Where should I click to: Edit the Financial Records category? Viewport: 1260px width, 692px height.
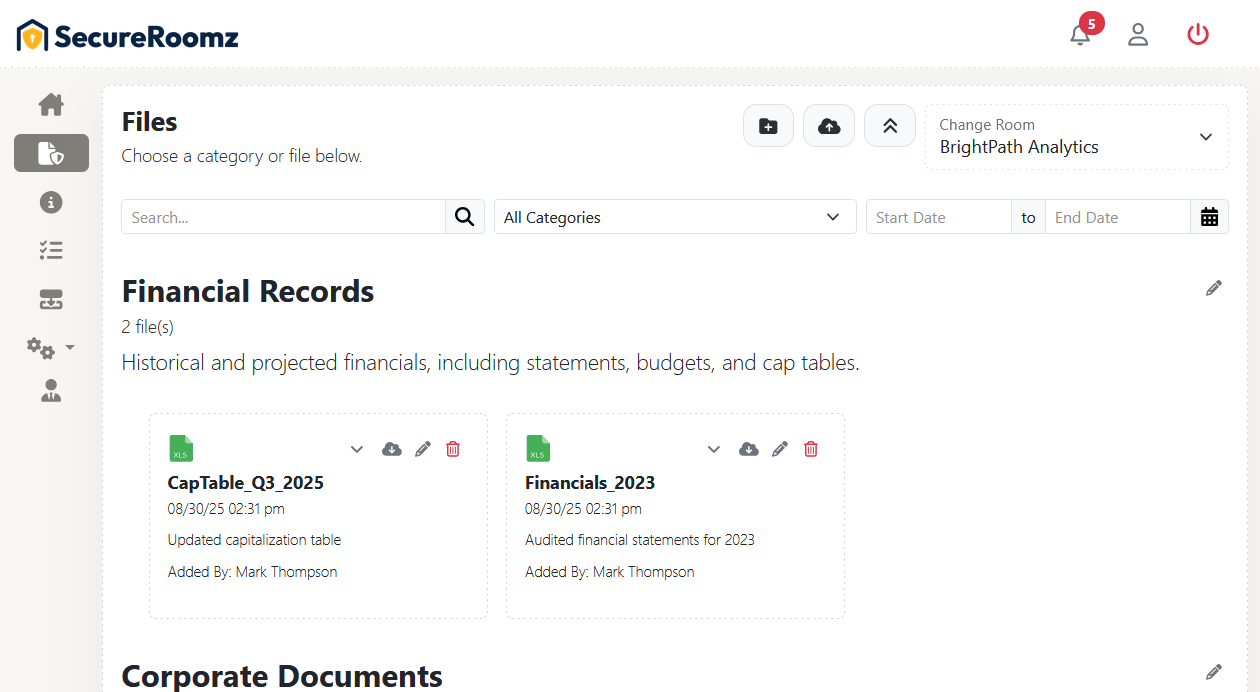click(x=1214, y=289)
